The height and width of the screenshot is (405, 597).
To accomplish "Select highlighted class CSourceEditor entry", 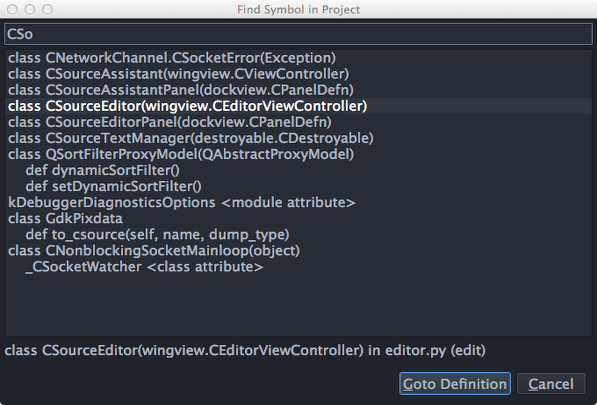I will click(298, 106).
